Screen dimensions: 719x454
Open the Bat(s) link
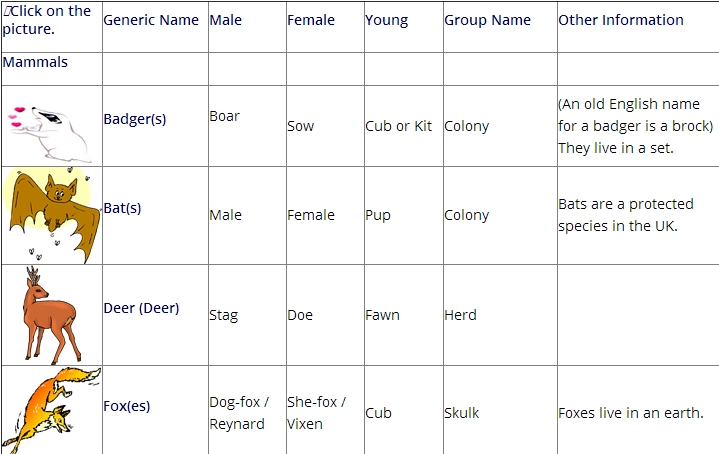click(122, 208)
